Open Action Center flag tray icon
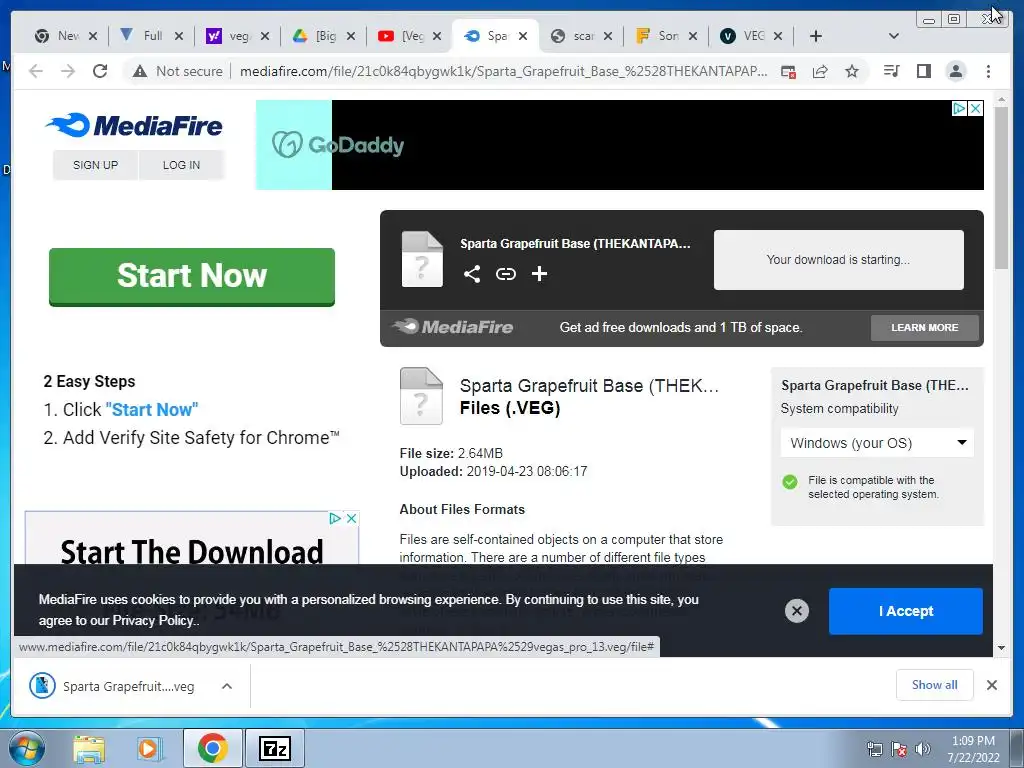Viewport: 1024px width, 768px height. click(x=899, y=749)
